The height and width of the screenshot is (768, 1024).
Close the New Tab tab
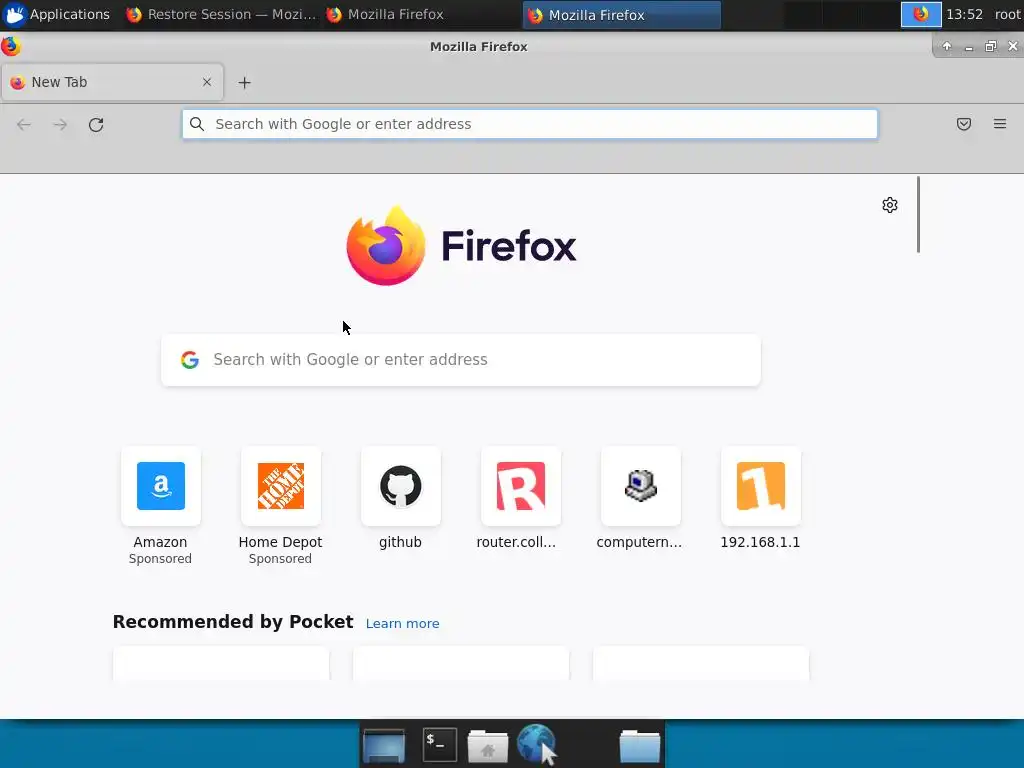207,82
